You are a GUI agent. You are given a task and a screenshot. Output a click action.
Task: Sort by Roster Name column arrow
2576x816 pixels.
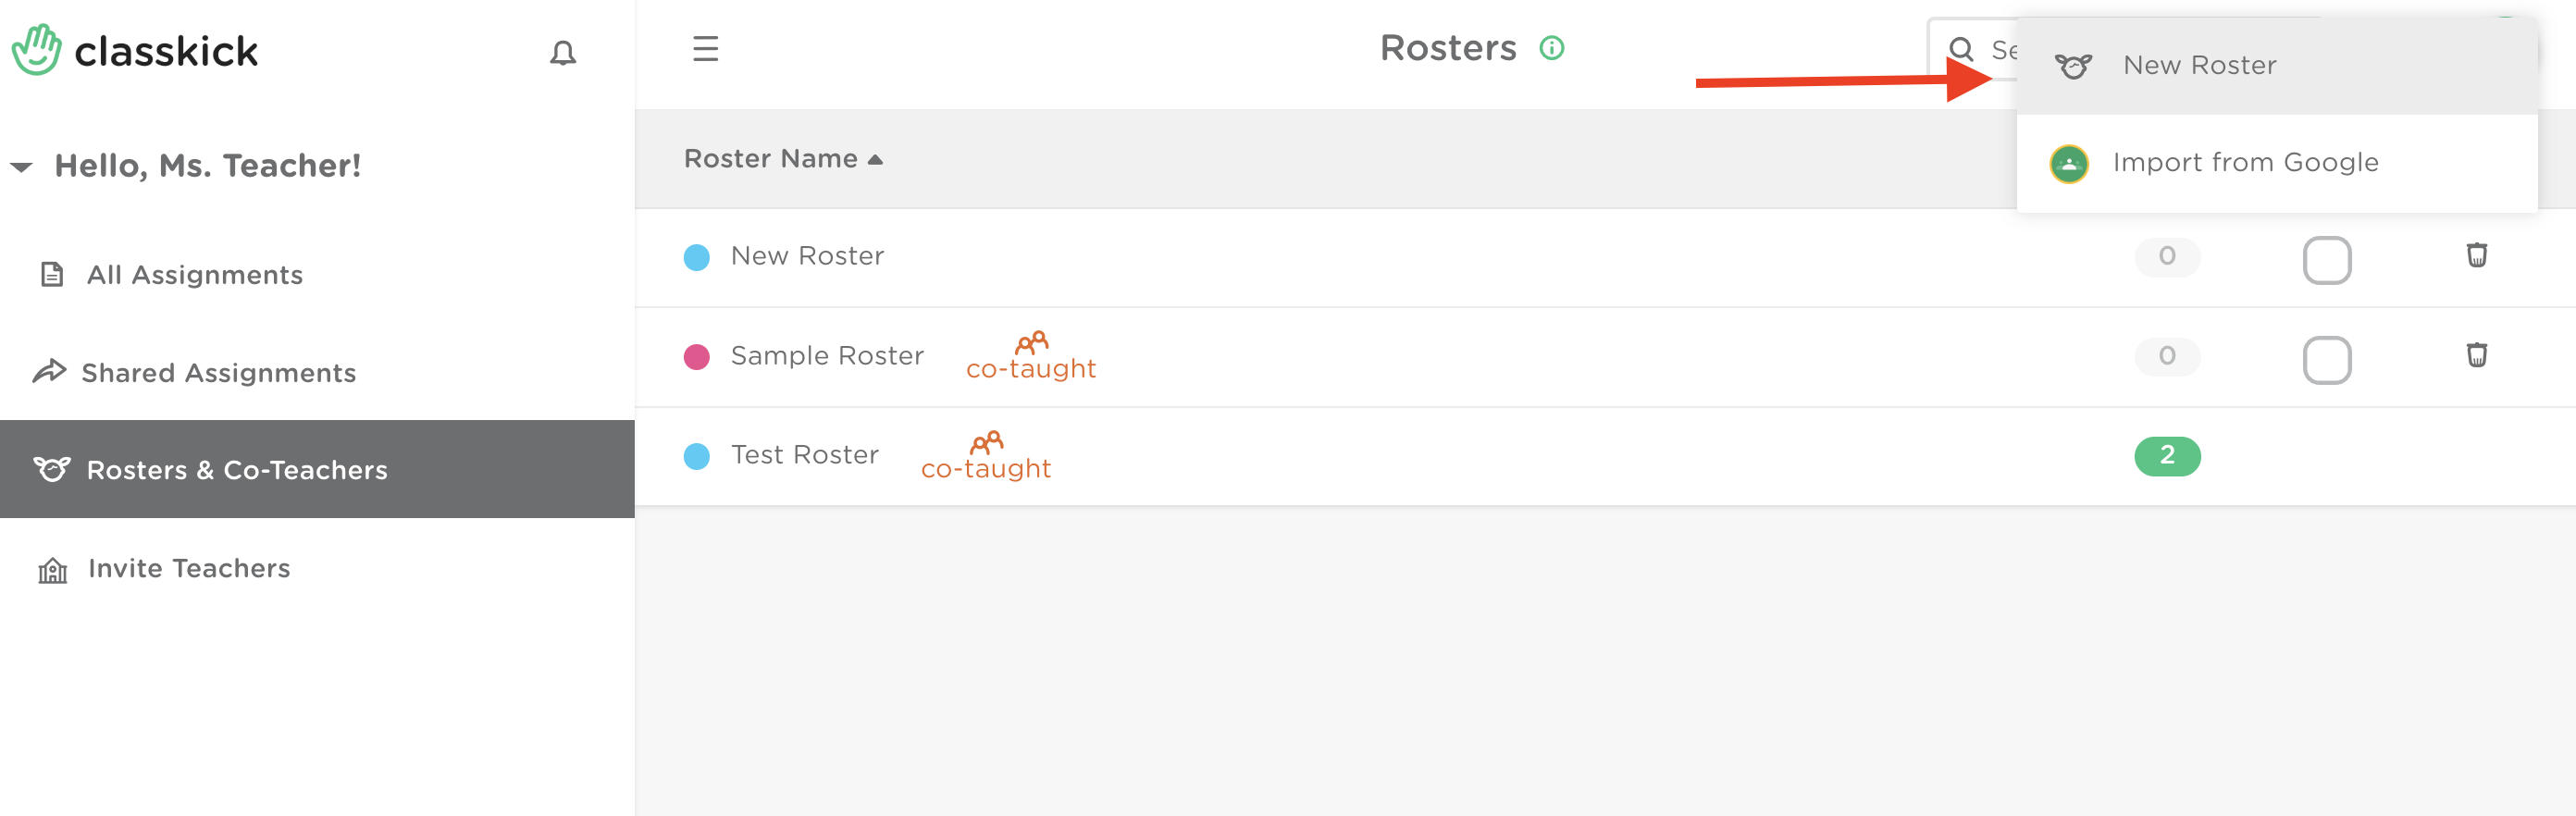click(875, 159)
